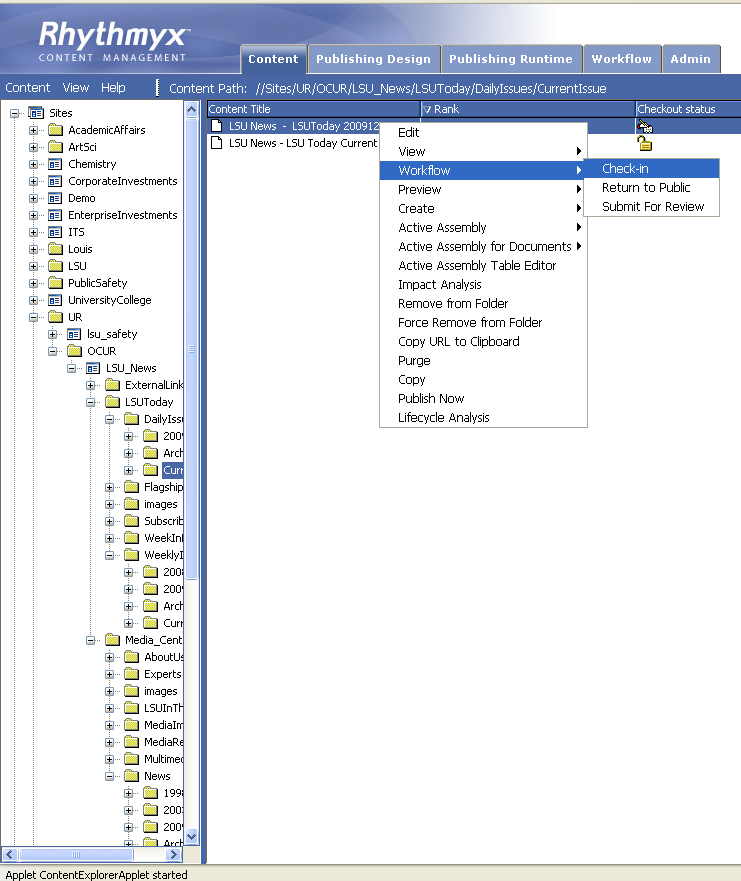
Task: Click horizontal scrollbar left arrow
Action: tap(9, 855)
